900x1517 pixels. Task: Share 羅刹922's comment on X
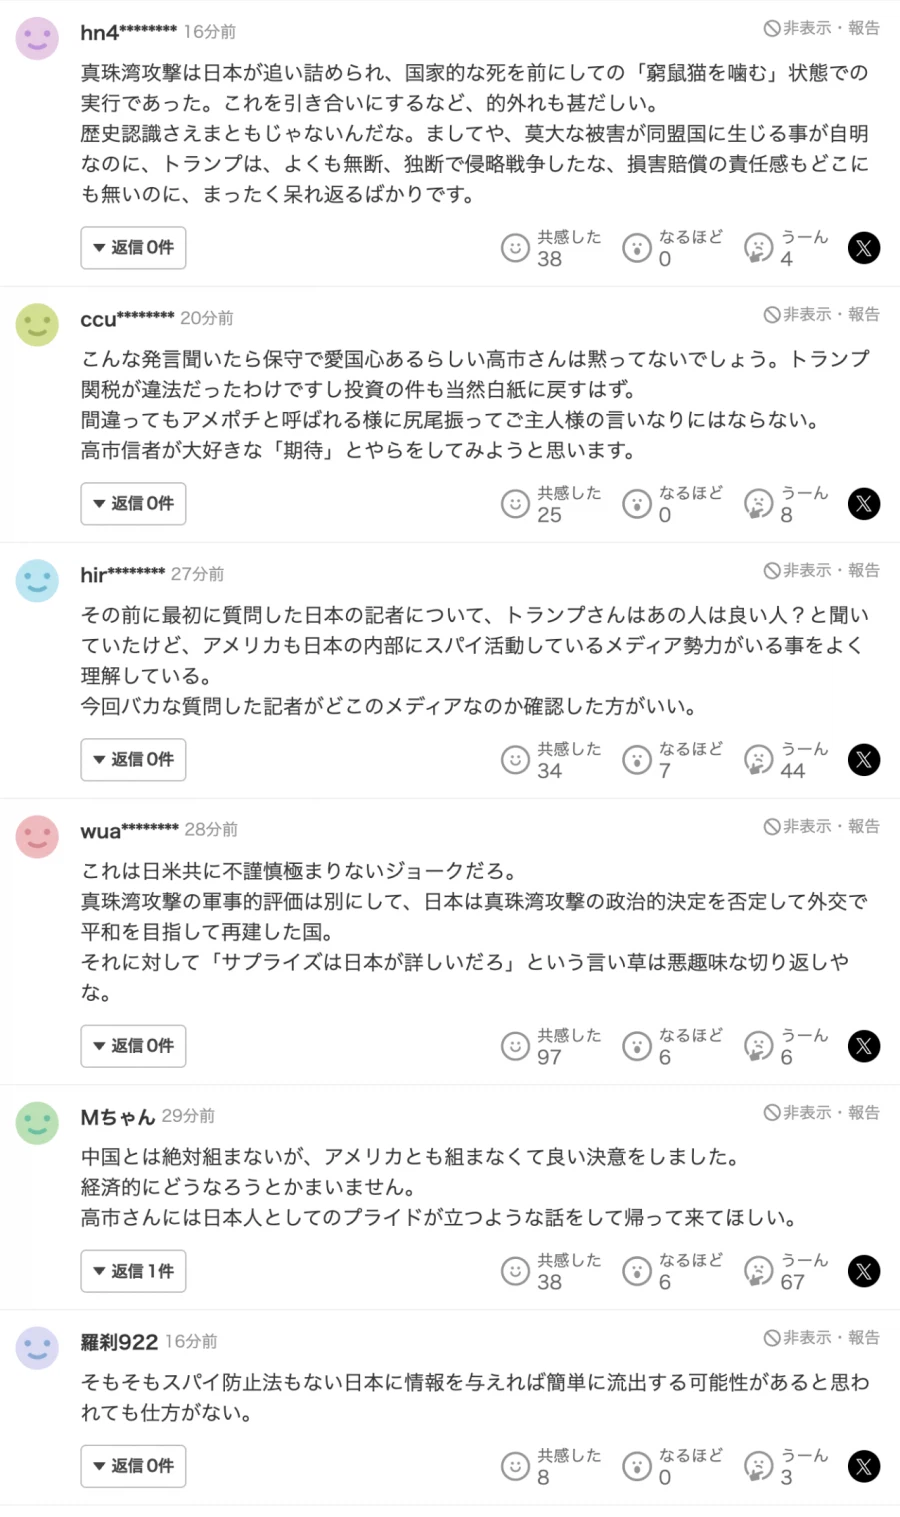863,1466
